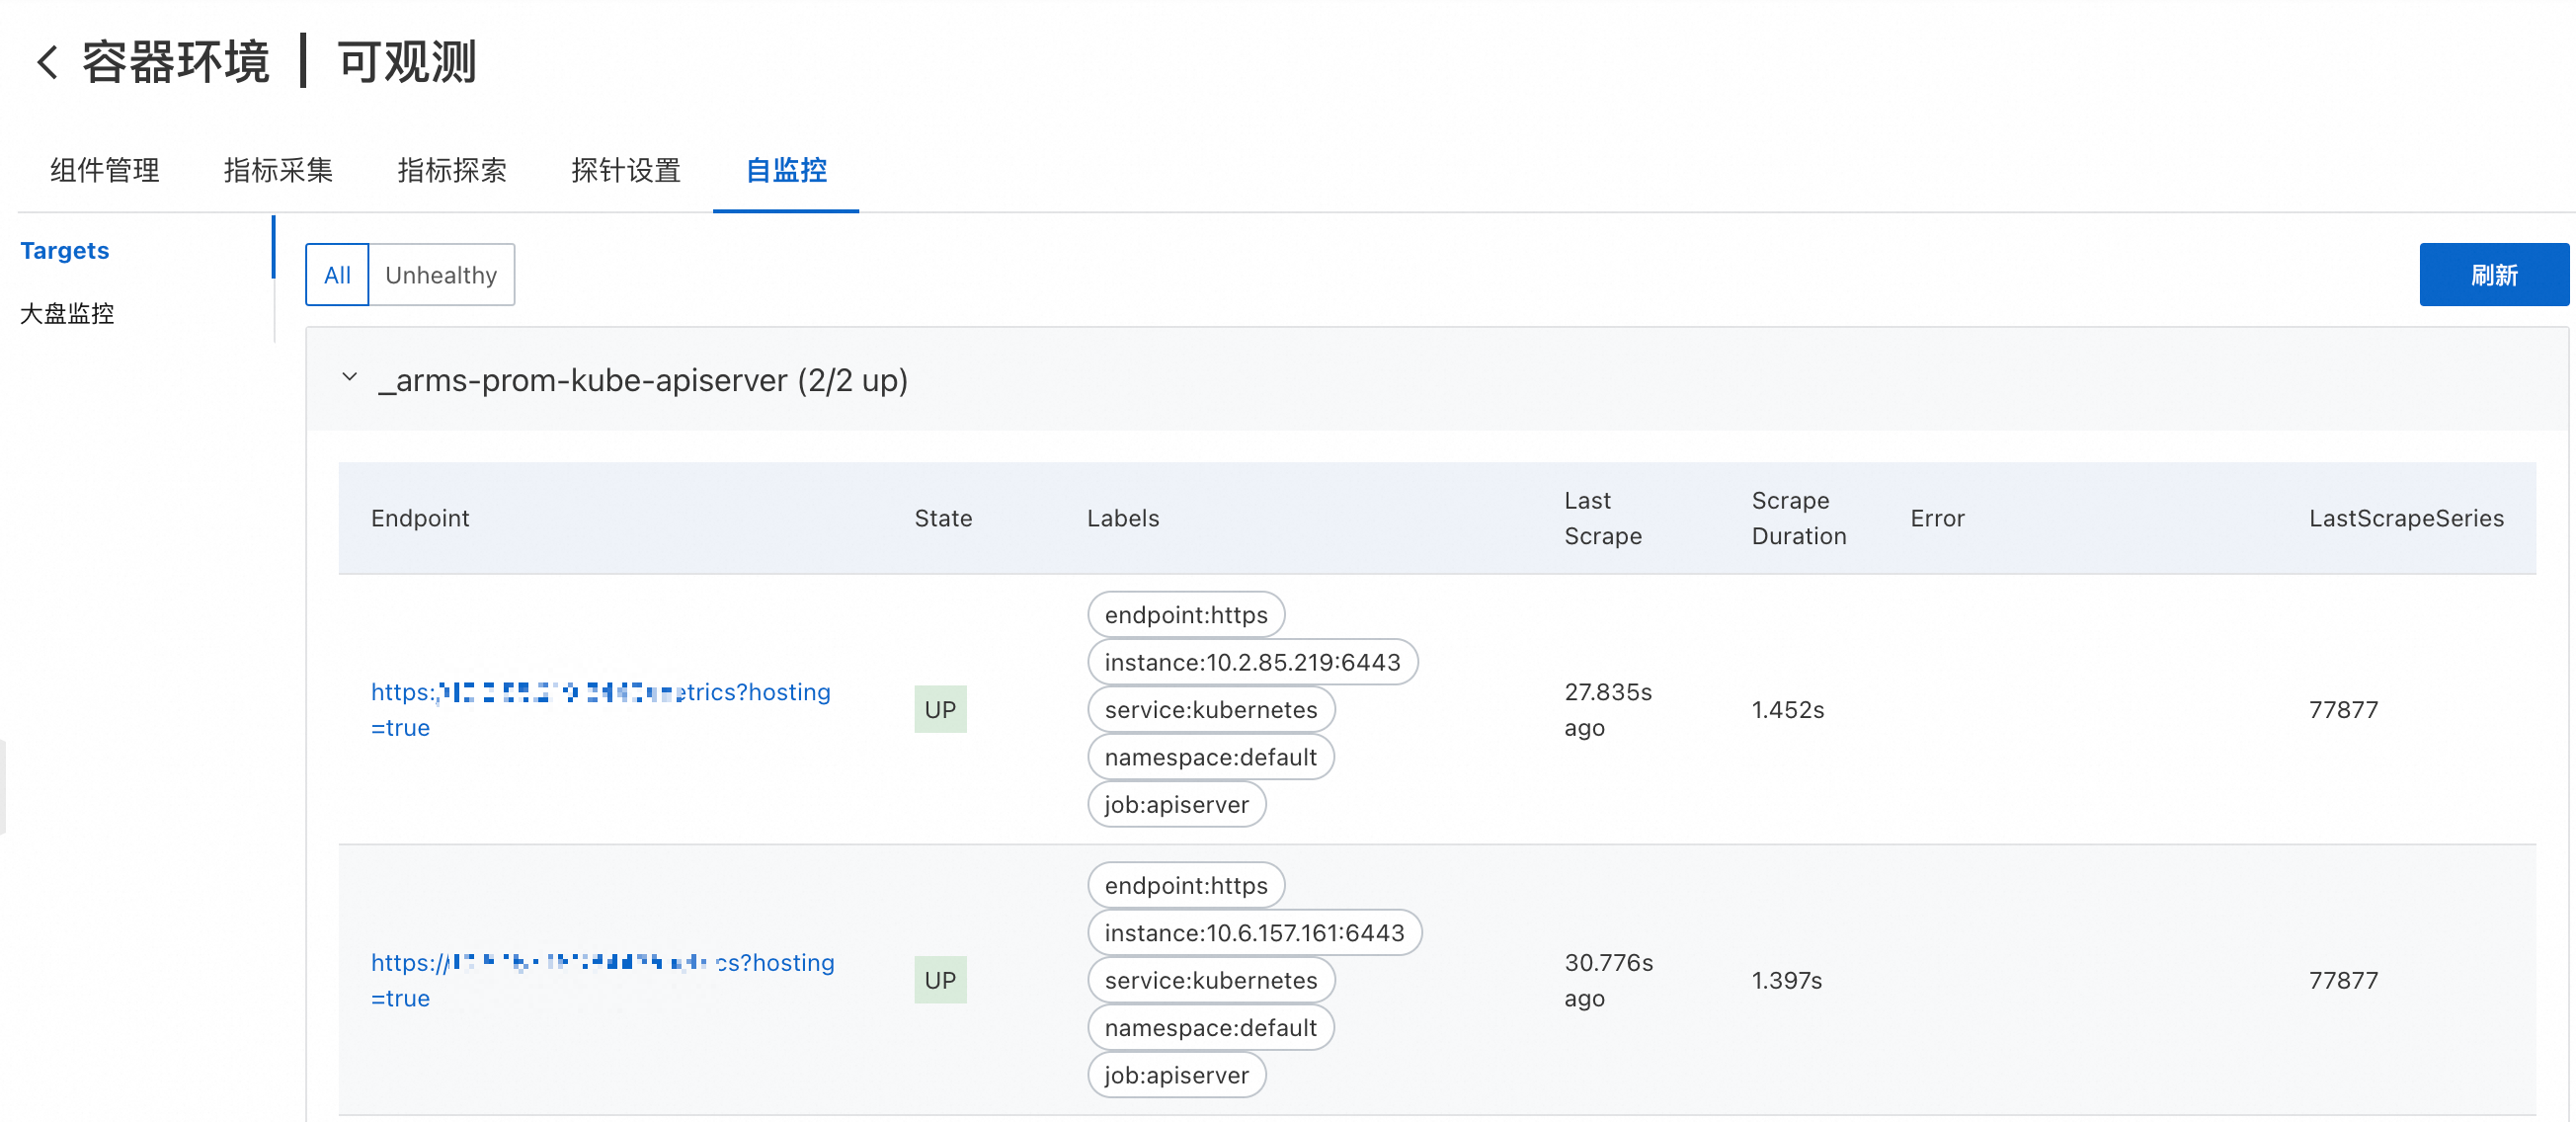Click the Error column header
This screenshot has height=1122, width=2576.
[1937, 518]
